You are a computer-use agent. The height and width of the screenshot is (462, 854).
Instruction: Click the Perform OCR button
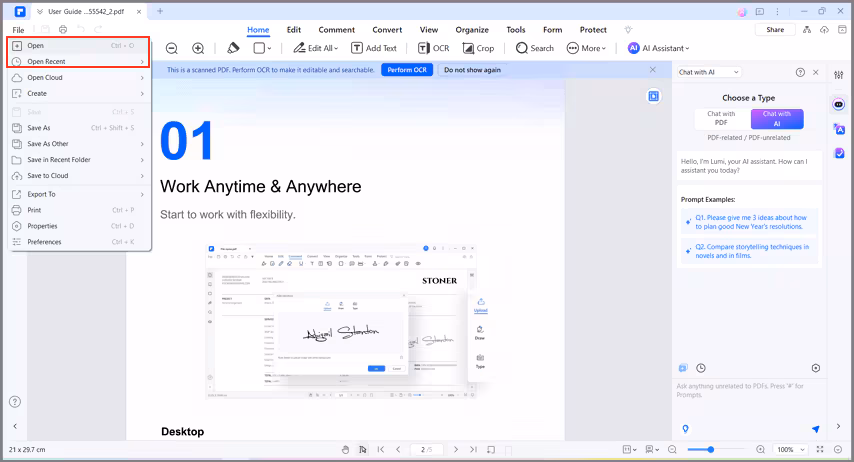click(x=407, y=70)
